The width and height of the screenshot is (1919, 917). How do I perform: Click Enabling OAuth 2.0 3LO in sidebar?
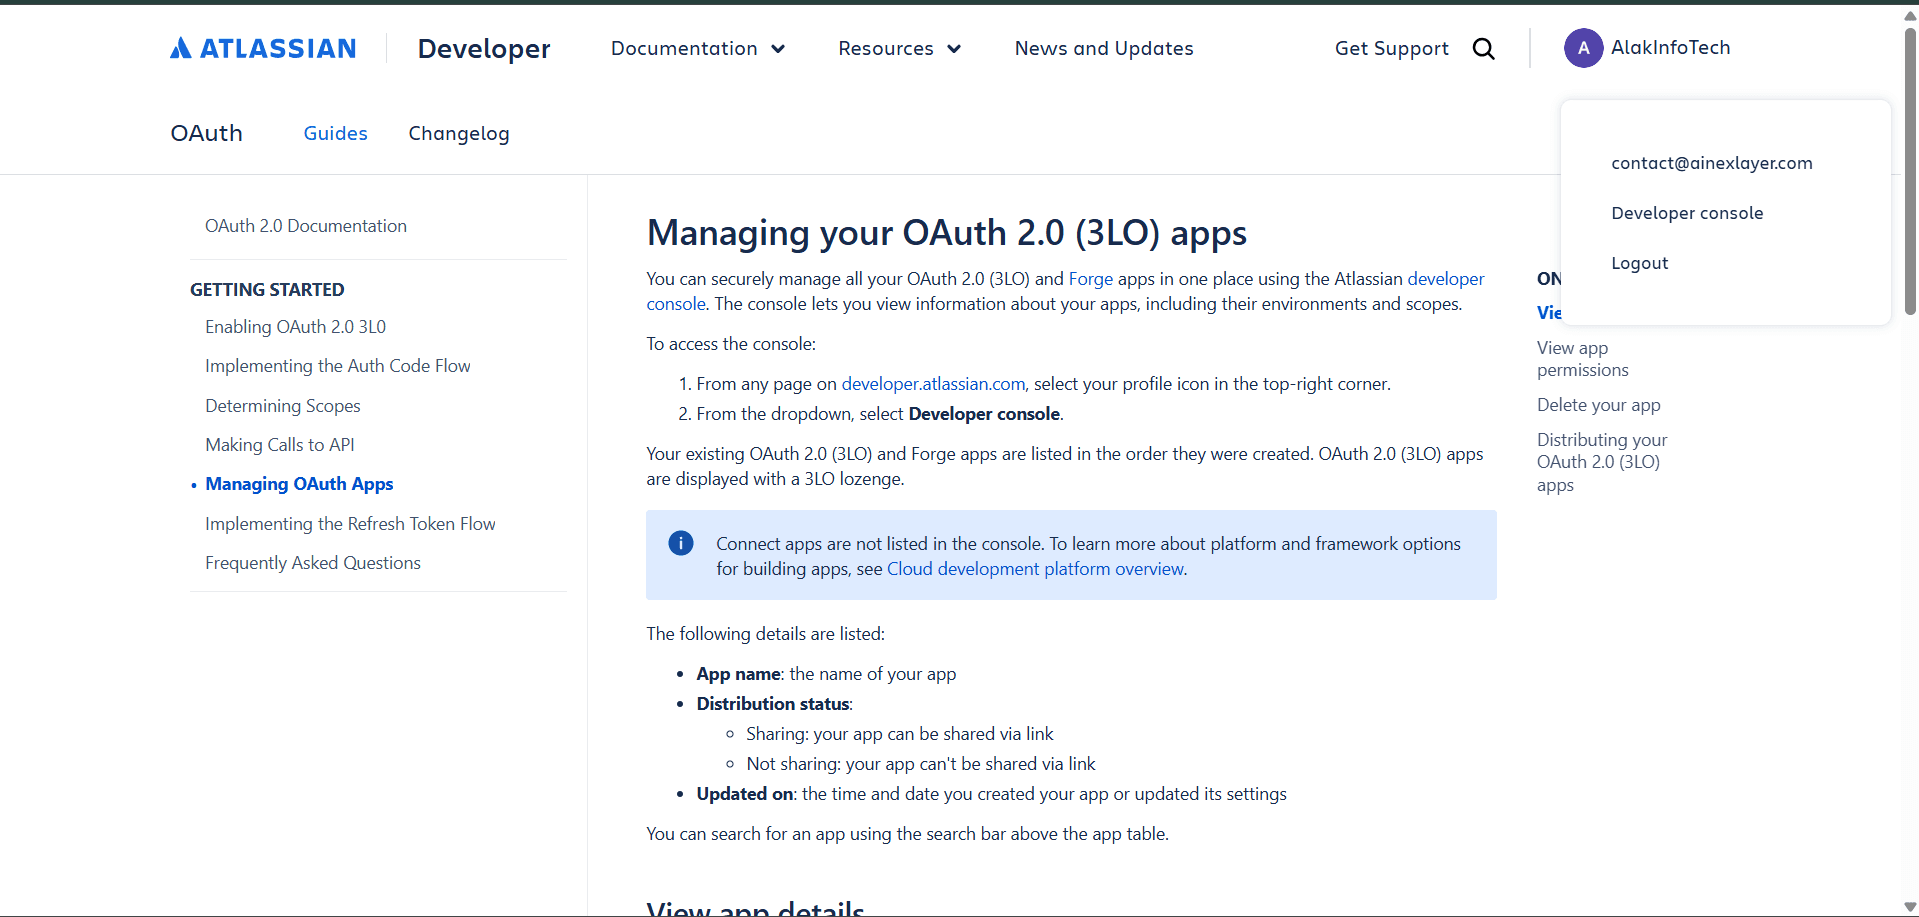[294, 326]
